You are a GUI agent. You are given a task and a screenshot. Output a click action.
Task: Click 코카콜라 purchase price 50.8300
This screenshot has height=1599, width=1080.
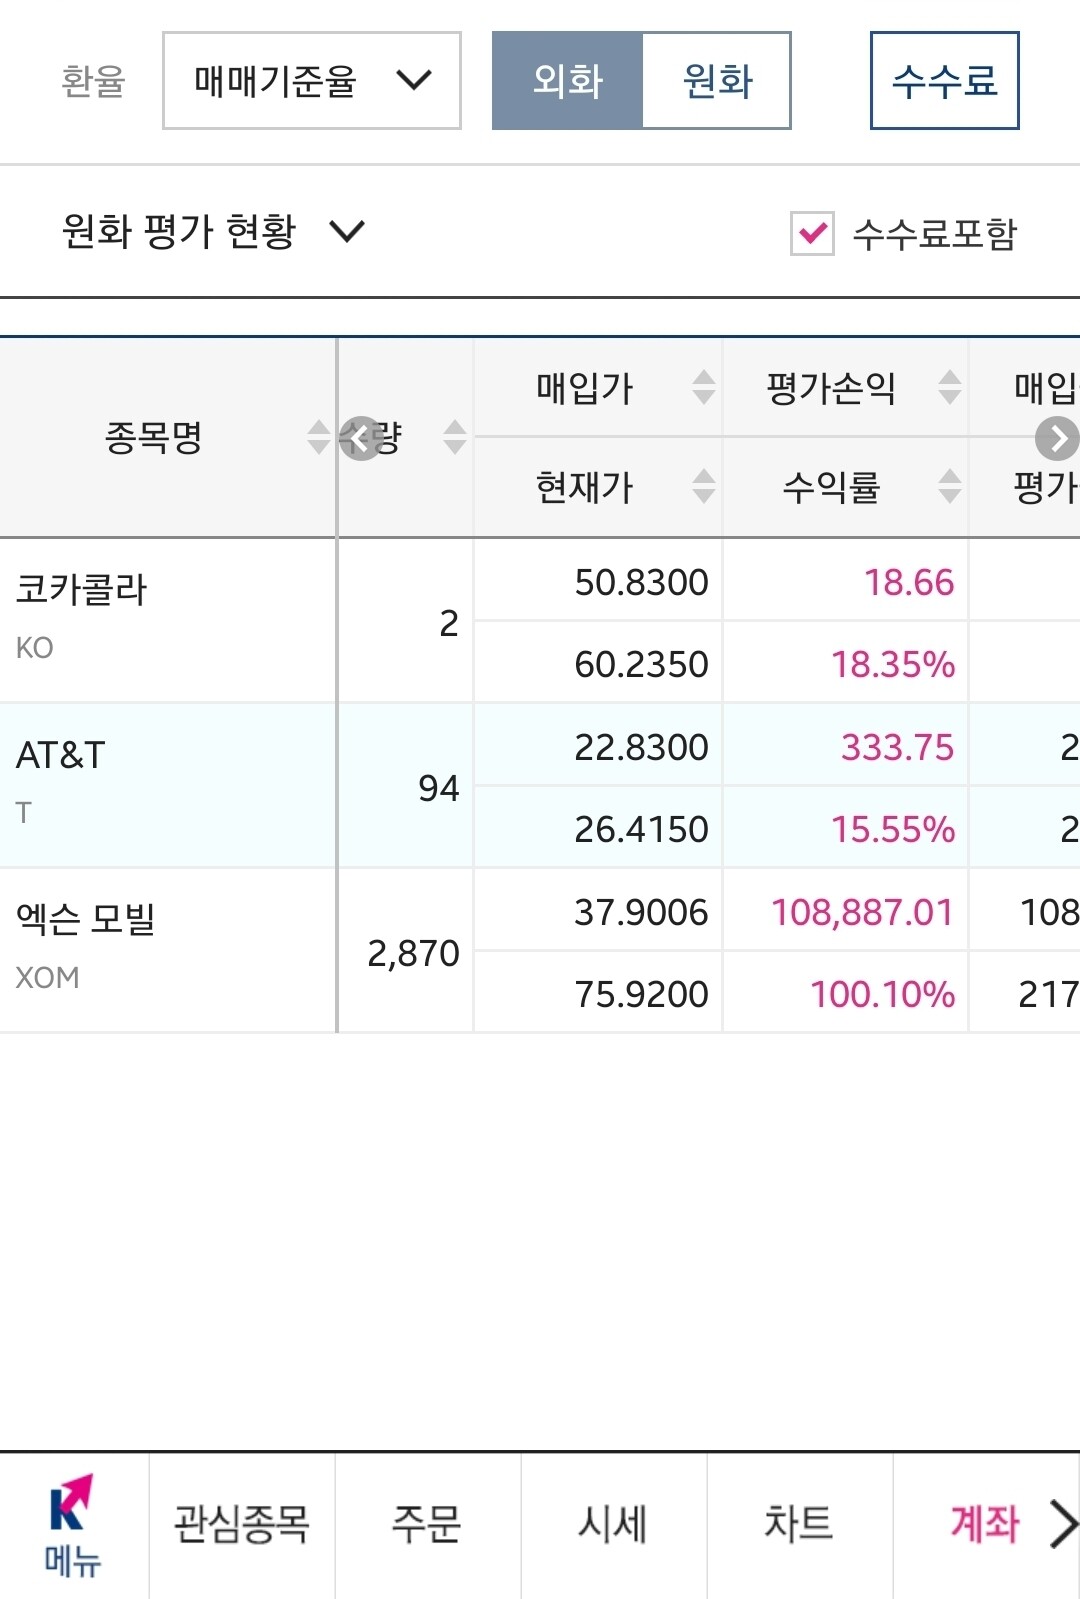641,582
